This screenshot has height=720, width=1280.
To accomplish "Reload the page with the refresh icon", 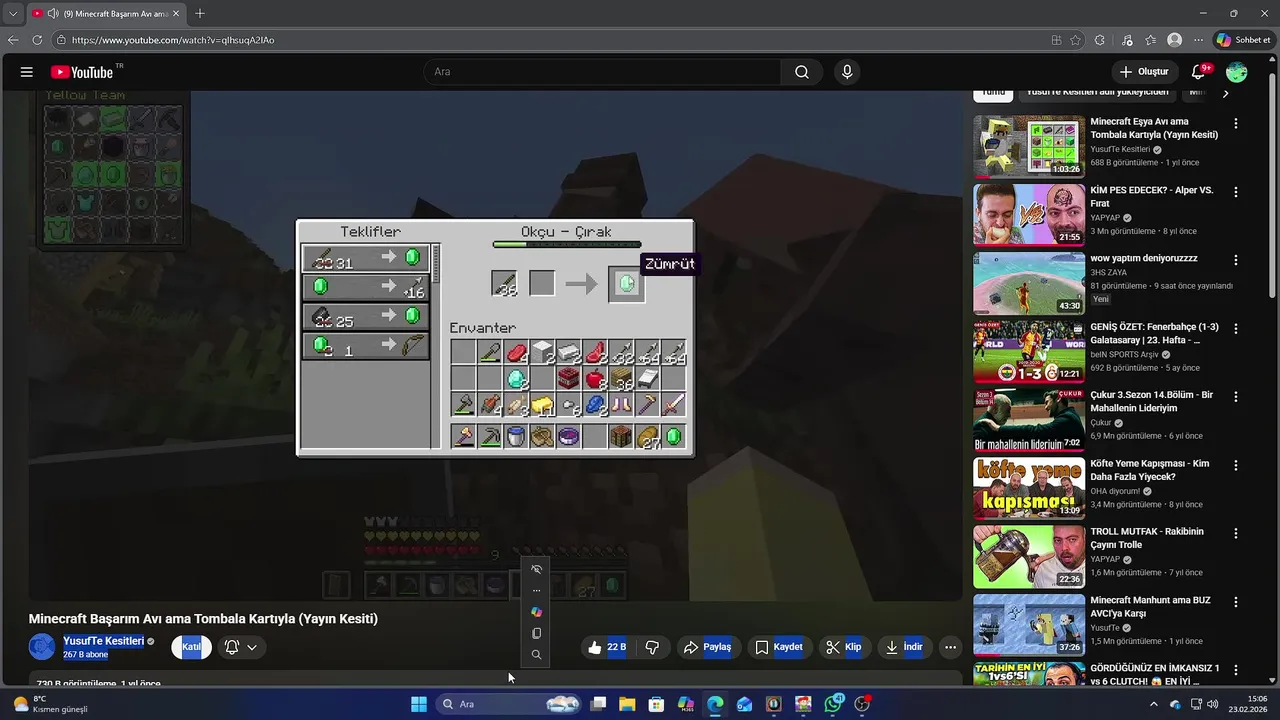I will point(37,40).
